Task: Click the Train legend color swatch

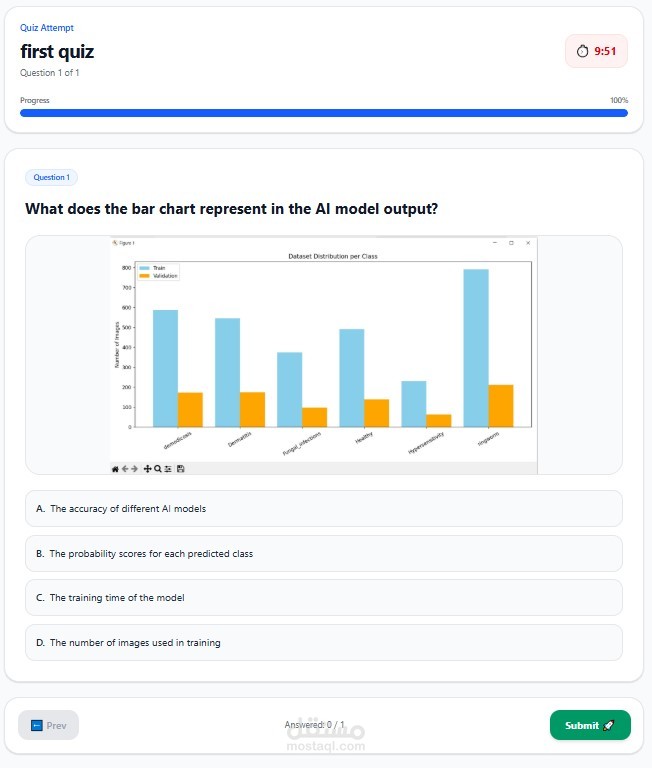Action: (145, 268)
